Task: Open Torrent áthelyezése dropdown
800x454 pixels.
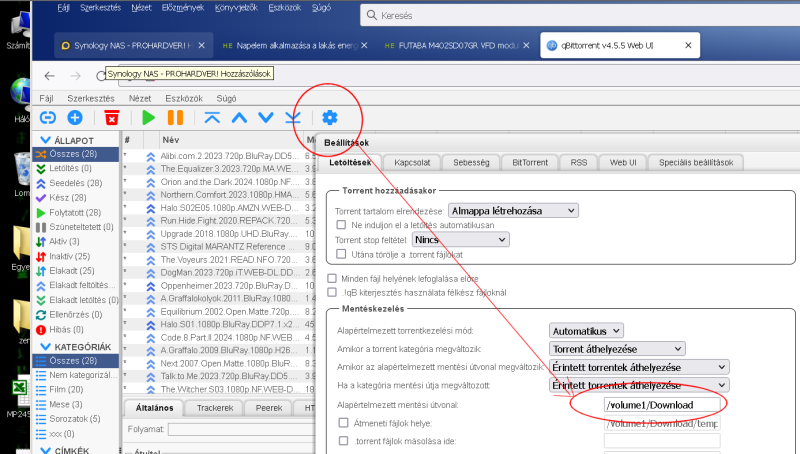Action: coord(617,349)
